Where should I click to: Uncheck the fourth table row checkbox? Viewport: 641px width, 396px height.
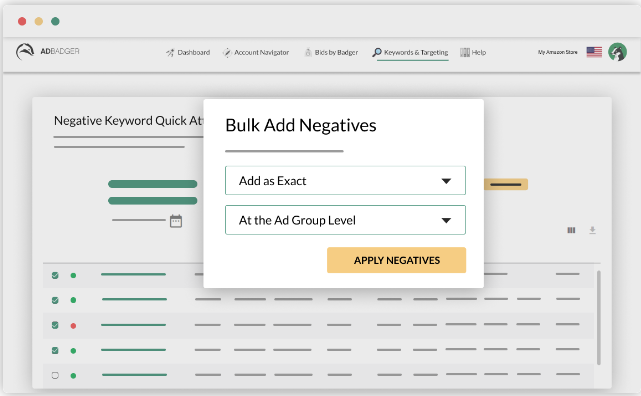pyautogui.click(x=55, y=351)
